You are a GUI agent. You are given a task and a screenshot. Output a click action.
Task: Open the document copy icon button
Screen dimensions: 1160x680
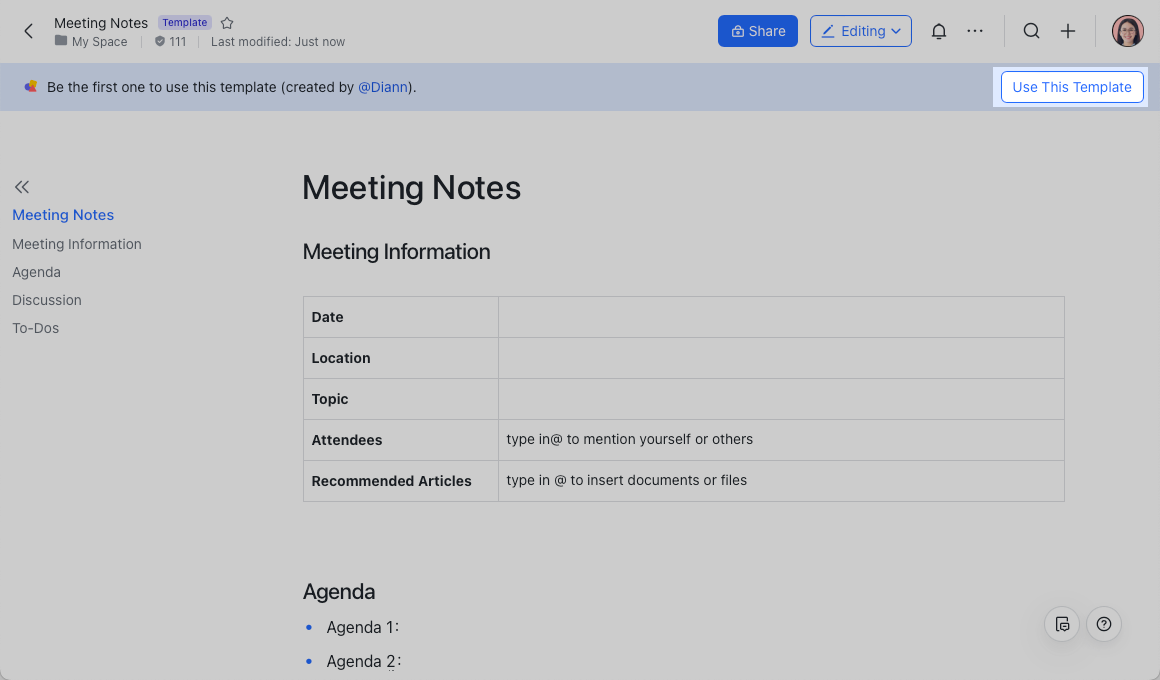pos(1062,624)
